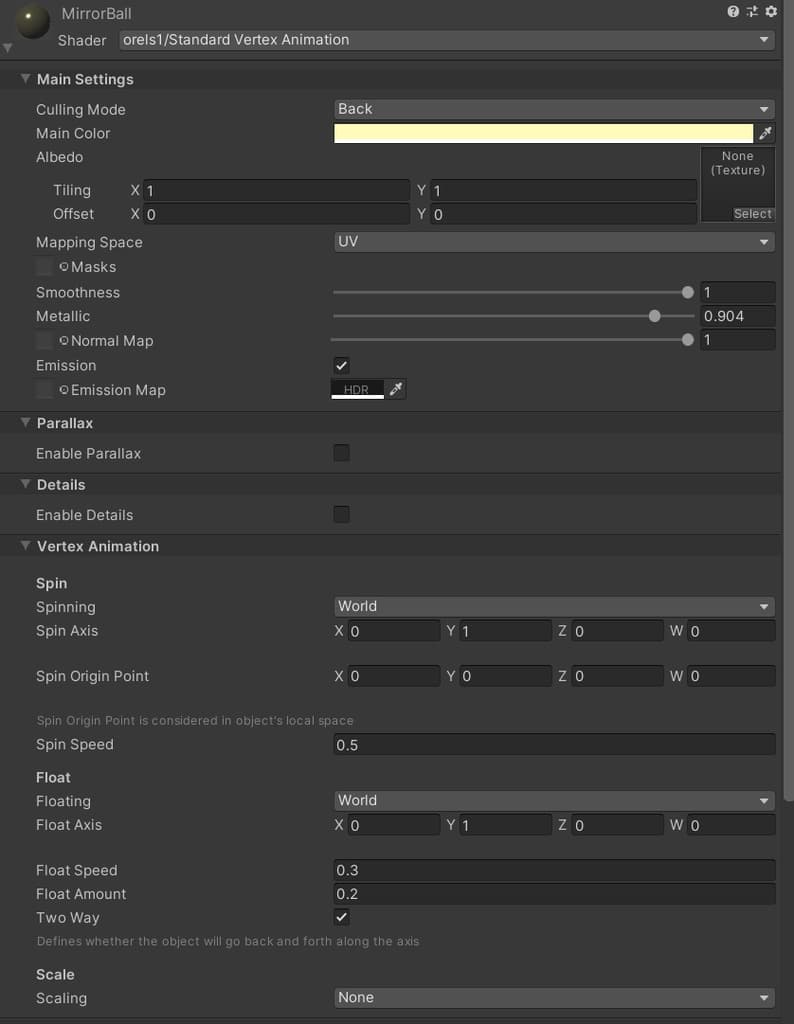Open the Main Color swatch
The image size is (794, 1024).
pos(543,134)
